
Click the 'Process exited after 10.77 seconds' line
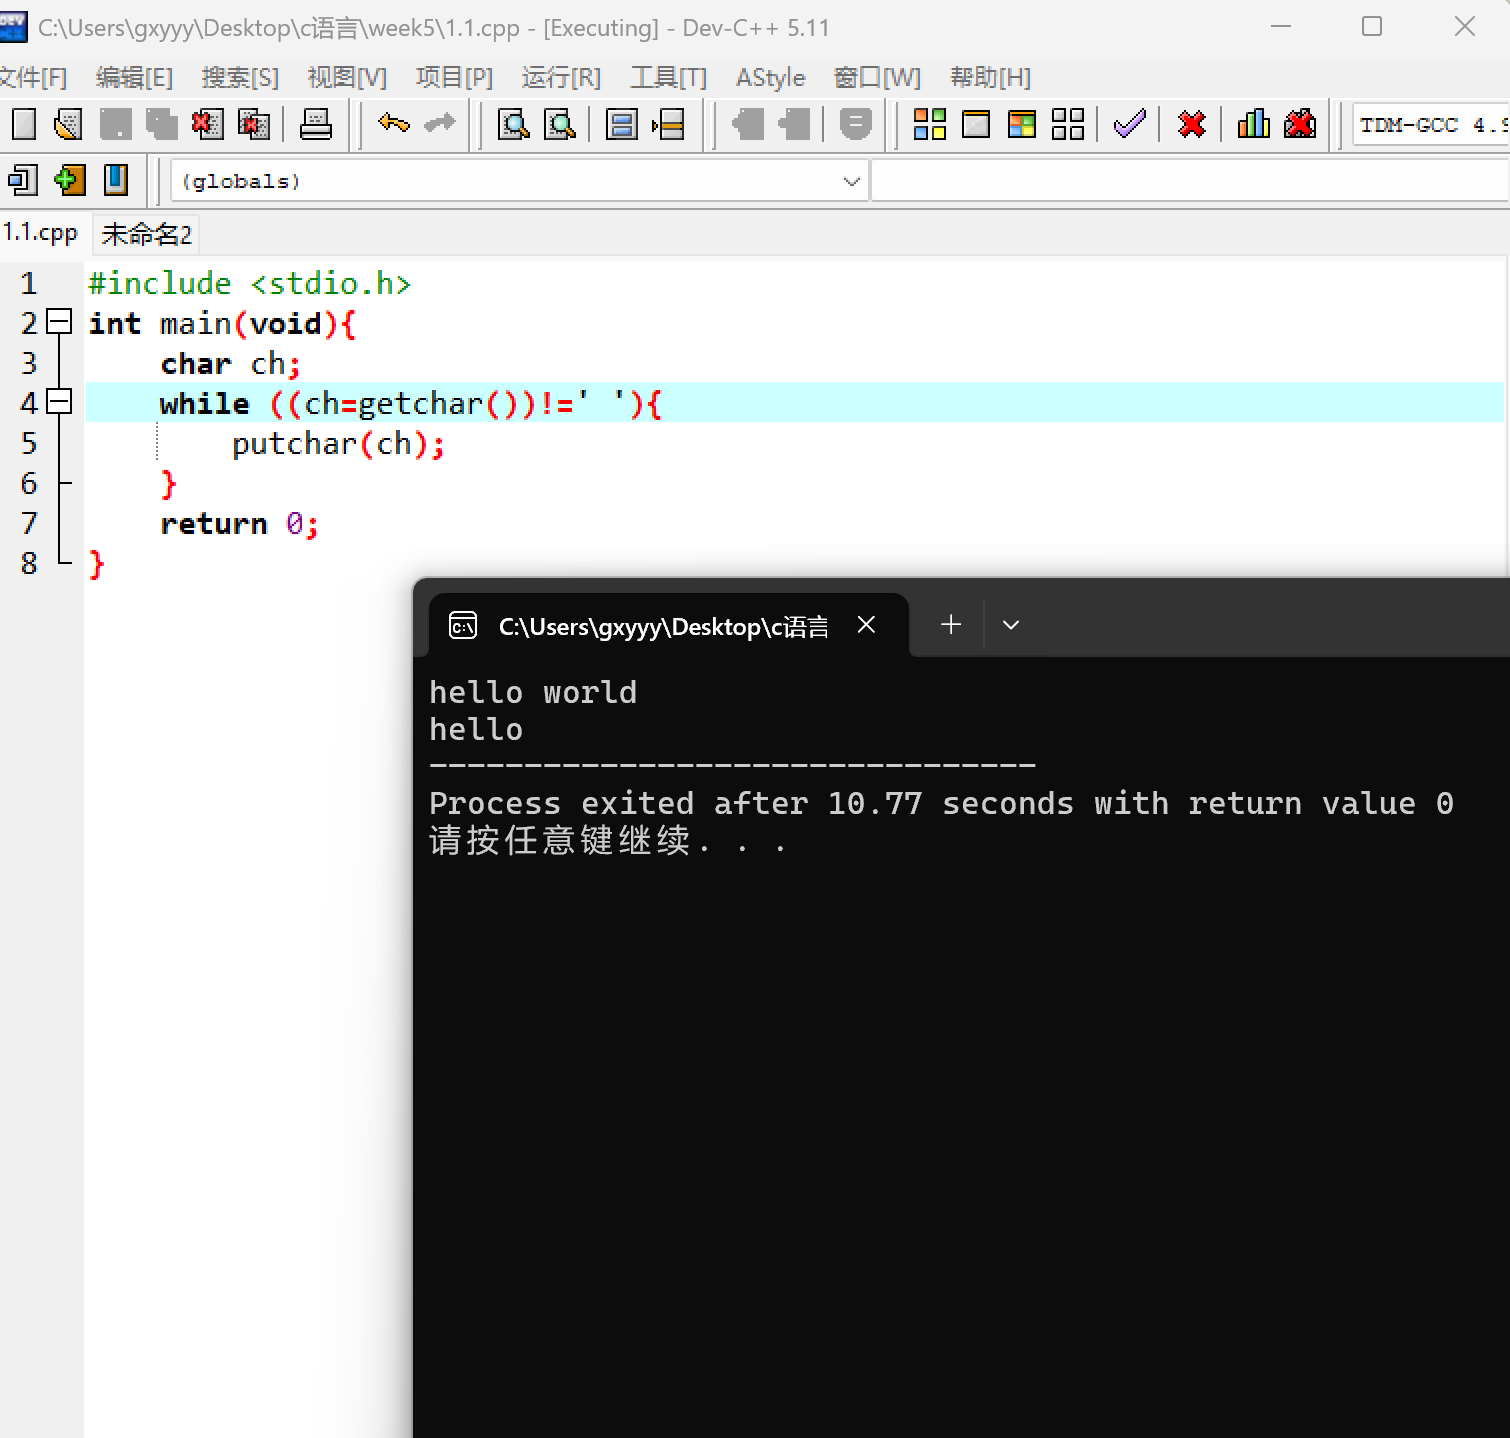(941, 803)
